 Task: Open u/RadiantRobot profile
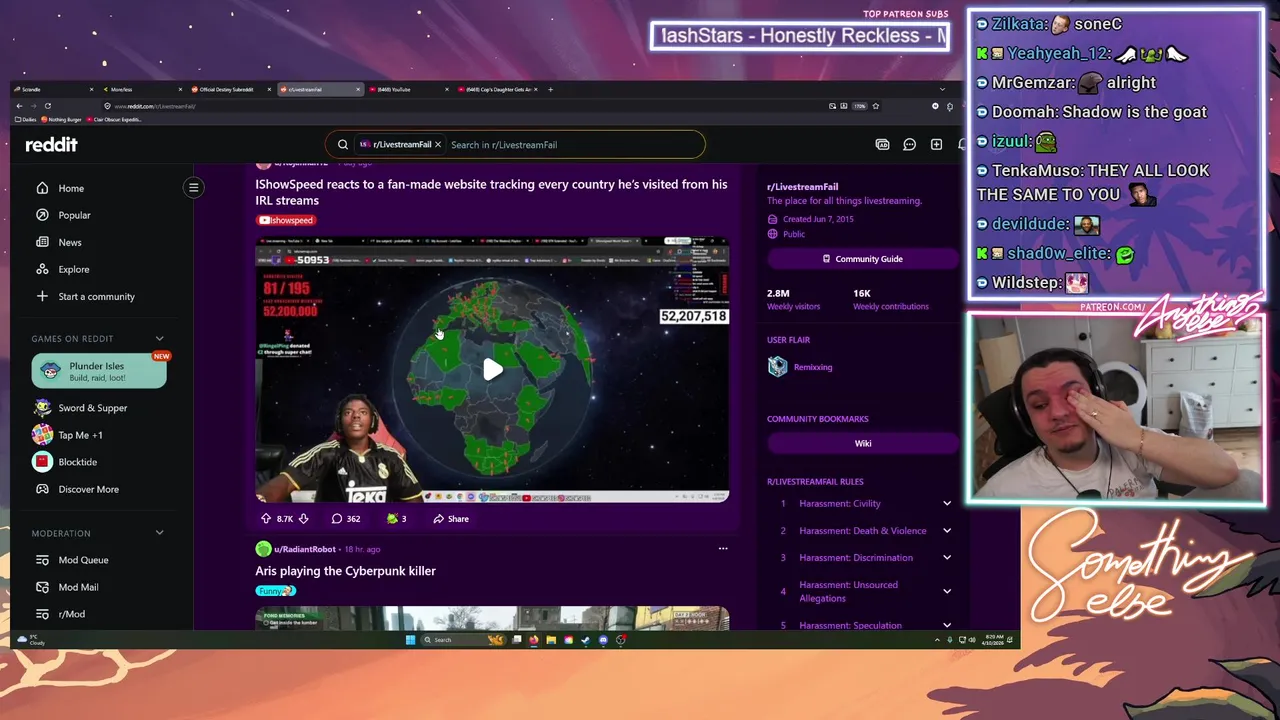pyautogui.click(x=304, y=549)
